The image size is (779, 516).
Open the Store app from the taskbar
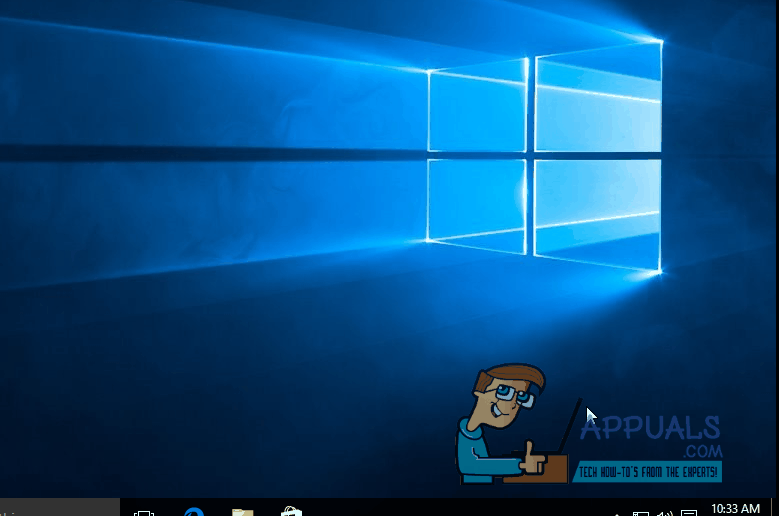pos(291,512)
